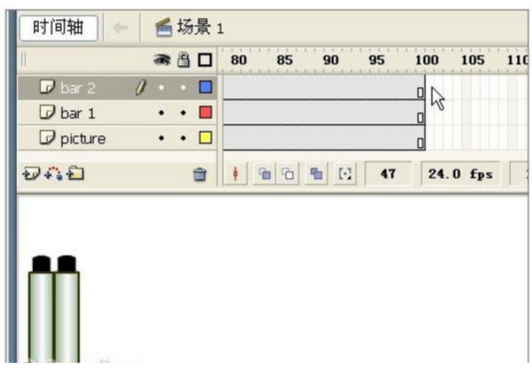Turn on edit multiple frames

[317, 174]
